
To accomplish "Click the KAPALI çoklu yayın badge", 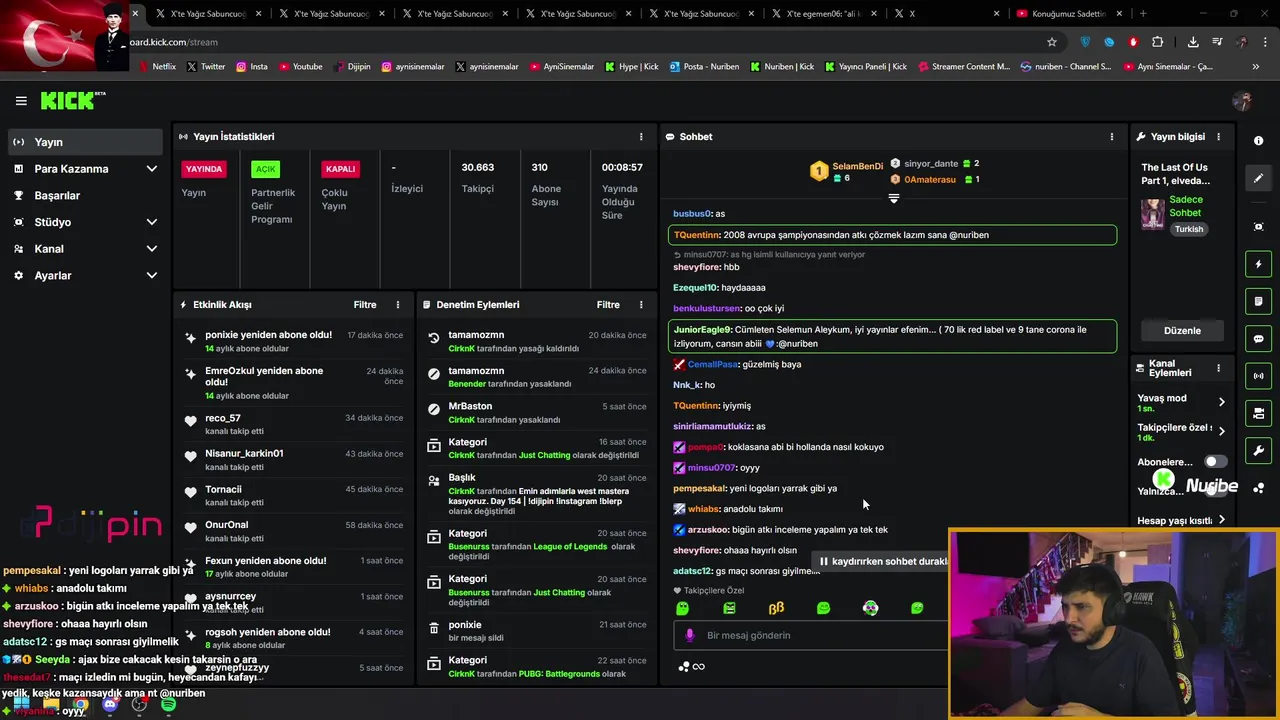I will (340, 169).
